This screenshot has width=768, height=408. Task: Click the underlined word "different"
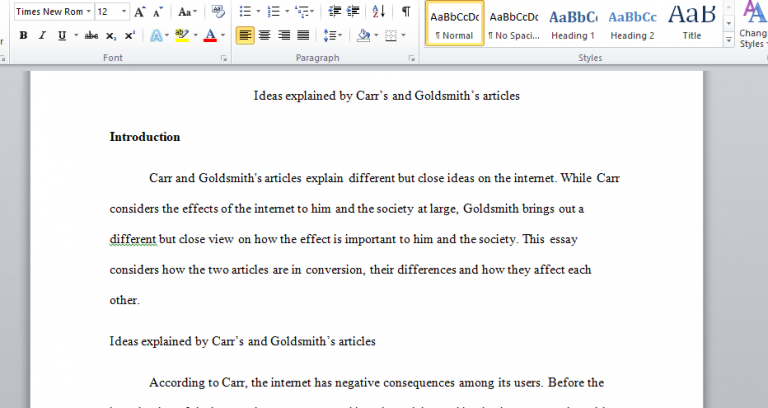click(133, 240)
